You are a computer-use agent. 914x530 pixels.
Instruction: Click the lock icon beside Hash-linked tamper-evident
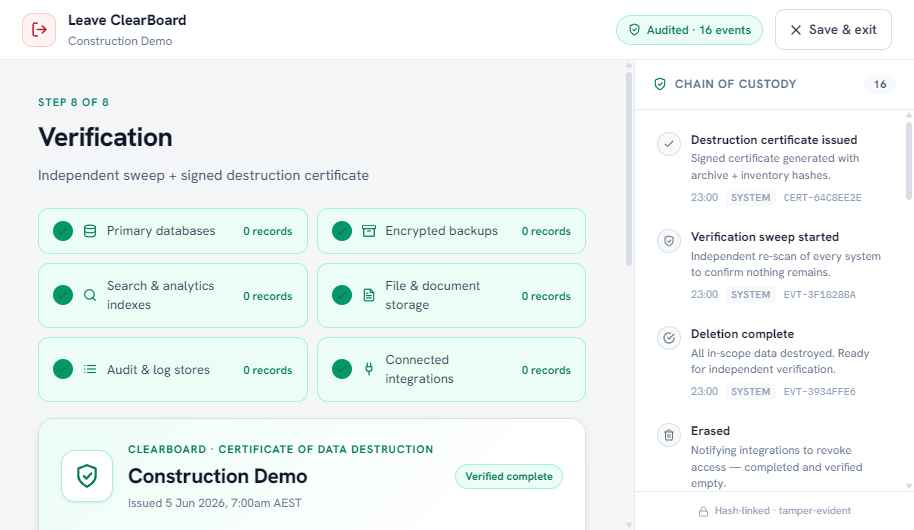[x=704, y=511]
